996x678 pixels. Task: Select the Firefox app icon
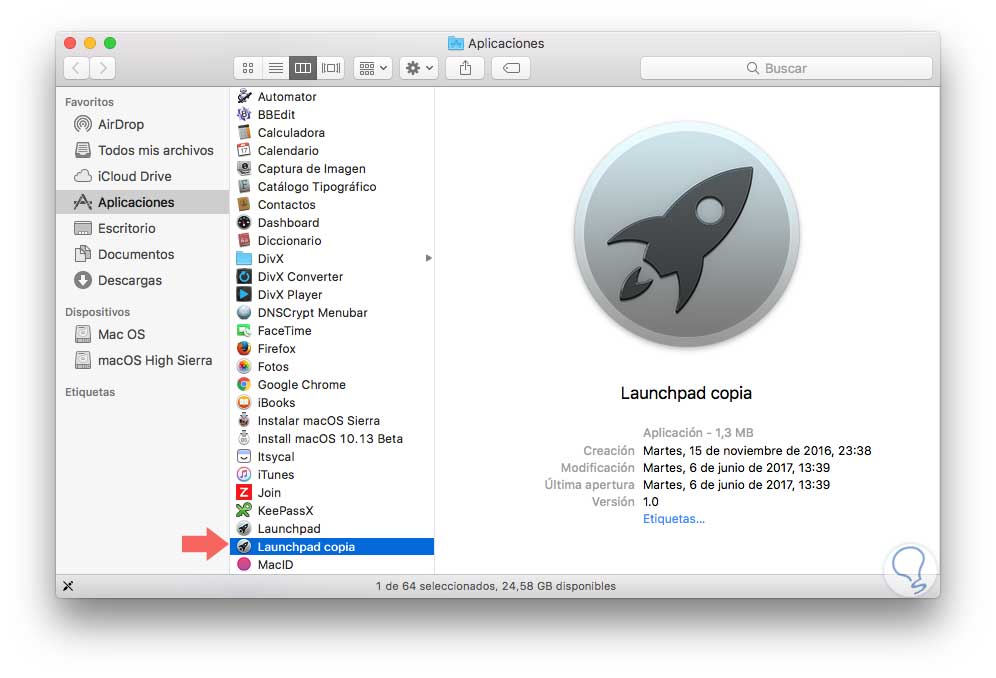tap(244, 349)
